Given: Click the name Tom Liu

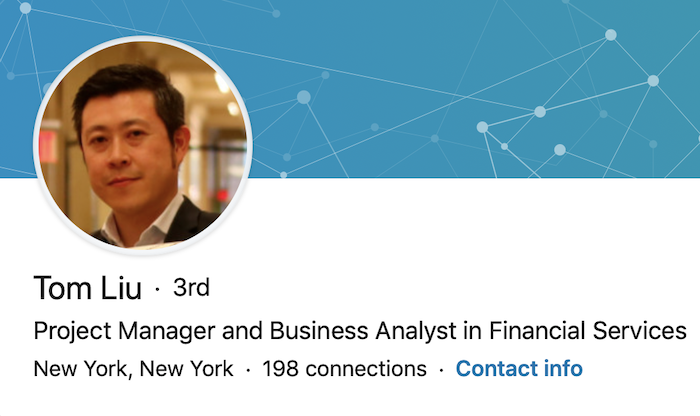Looking at the screenshot, I should (x=88, y=288).
